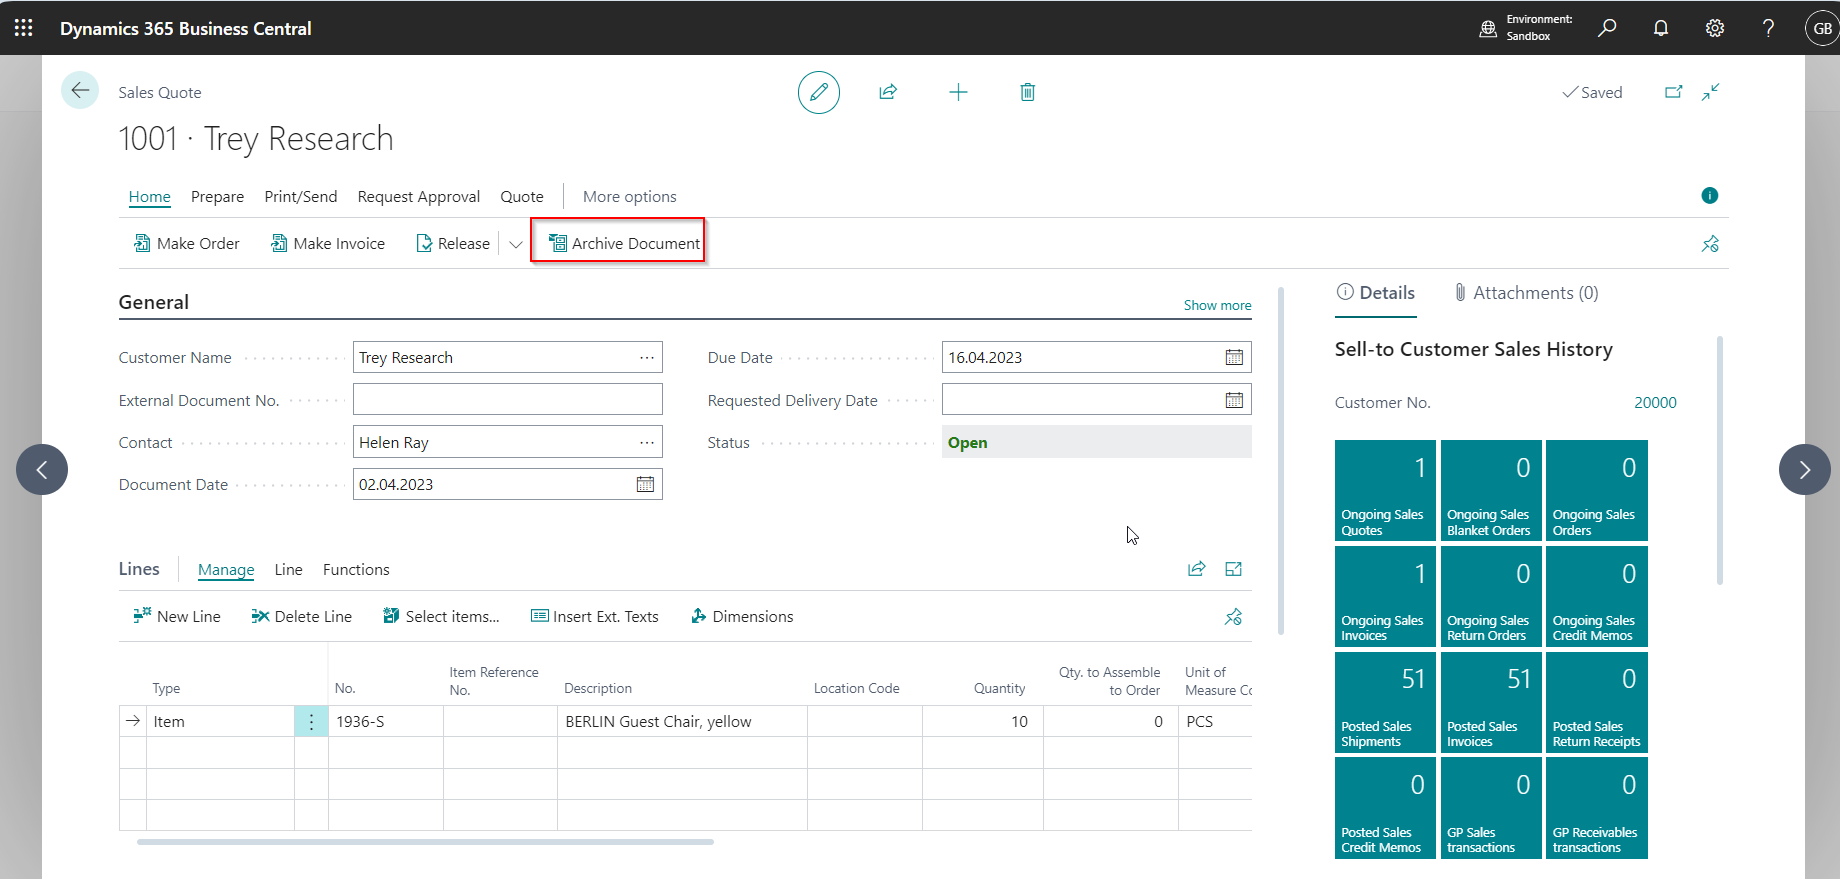
Task: Expand the Release dropdown chevron
Action: [516, 244]
